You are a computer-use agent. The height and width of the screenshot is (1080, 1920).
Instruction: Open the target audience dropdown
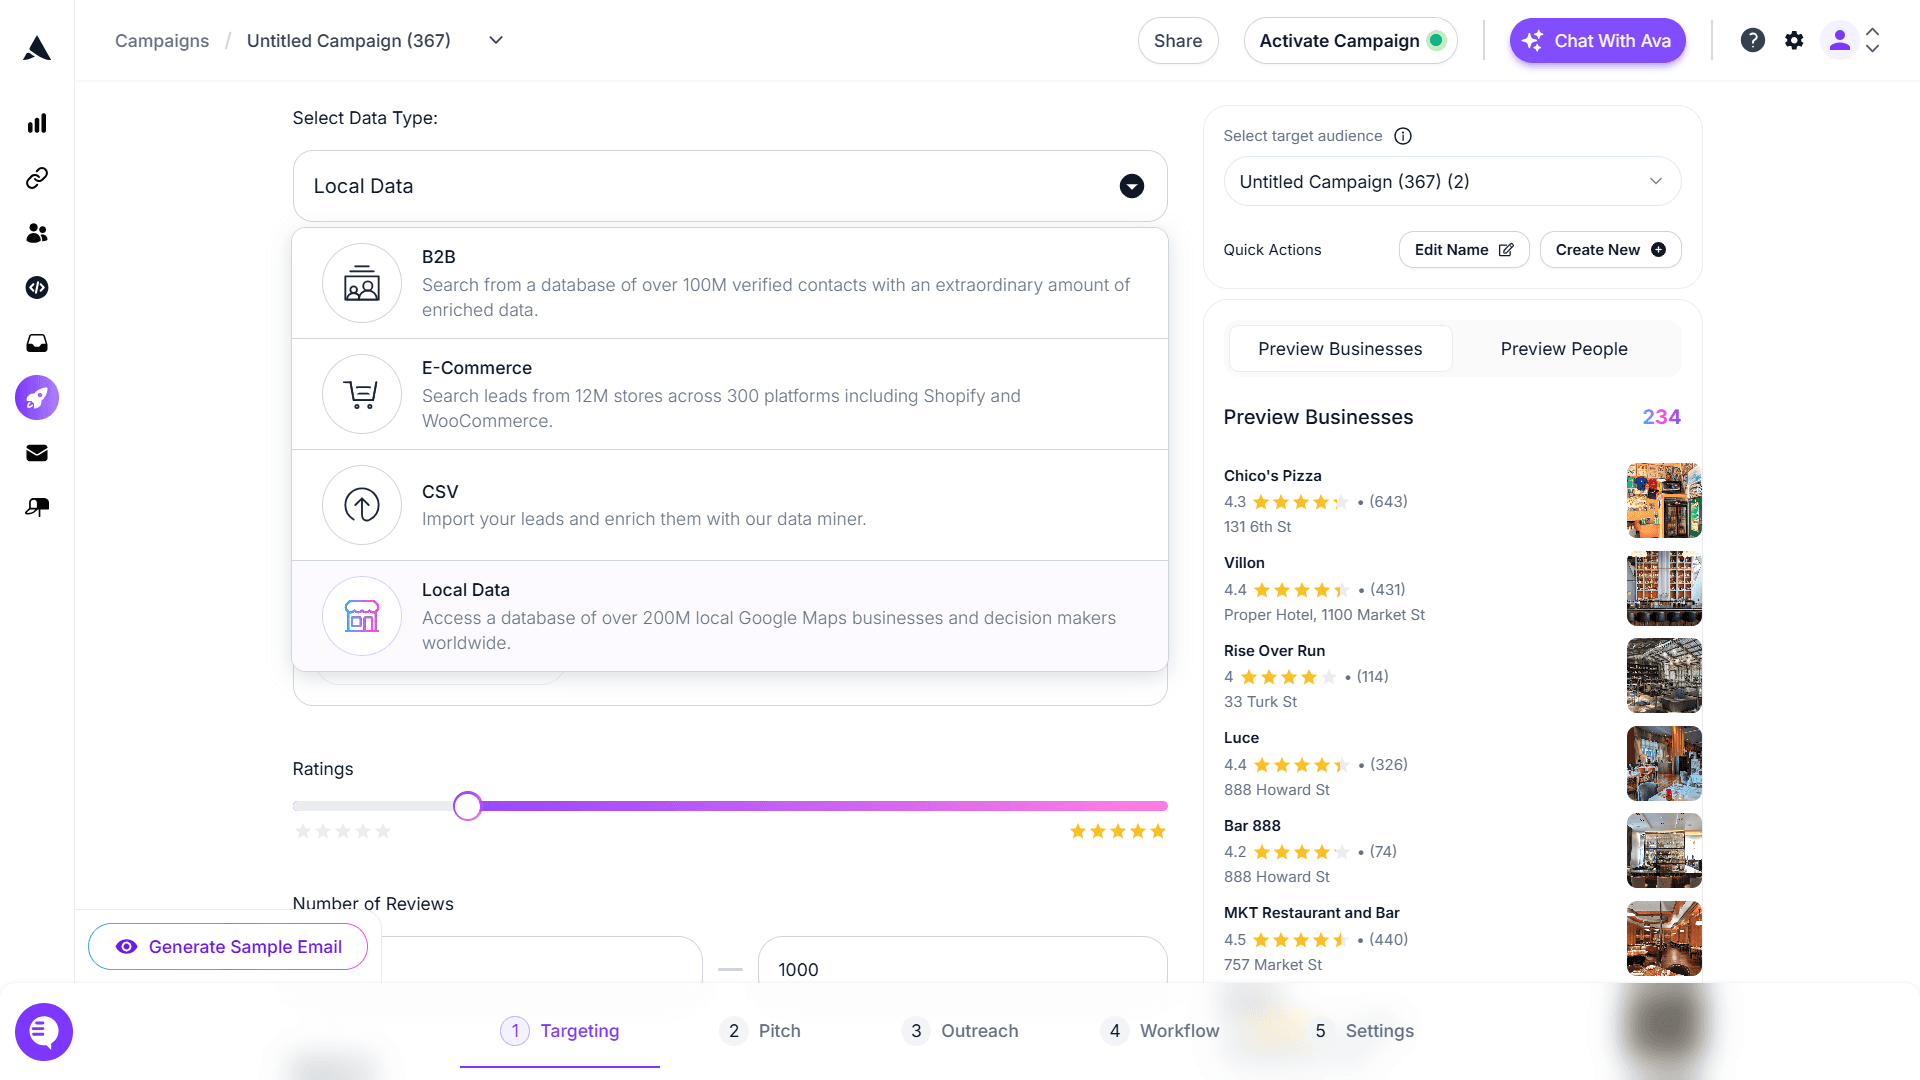click(x=1452, y=182)
